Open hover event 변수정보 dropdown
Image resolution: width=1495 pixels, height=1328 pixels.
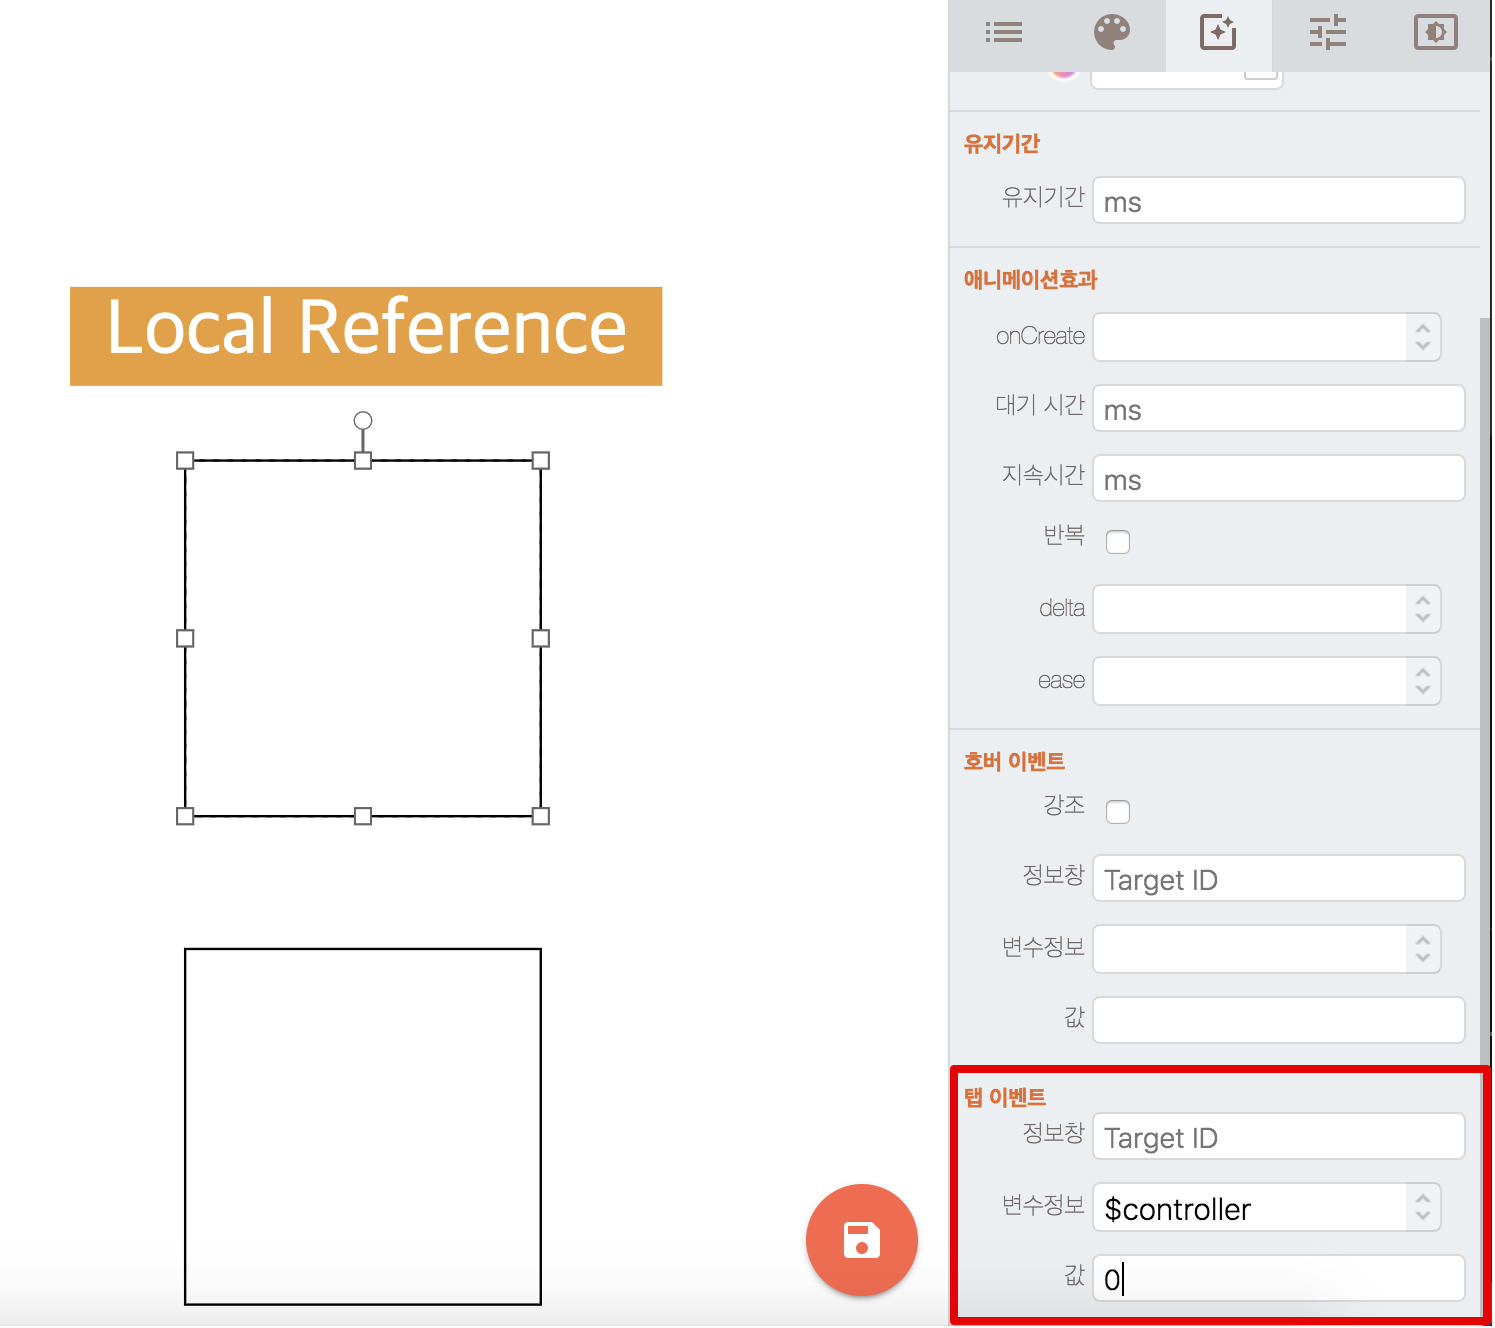pyautogui.click(x=1266, y=949)
